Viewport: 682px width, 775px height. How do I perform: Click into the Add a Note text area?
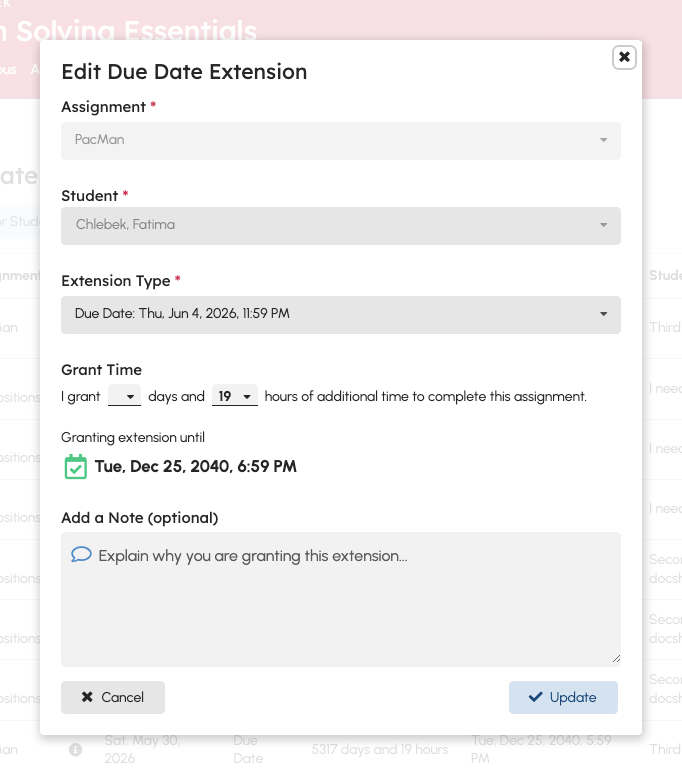341,599
